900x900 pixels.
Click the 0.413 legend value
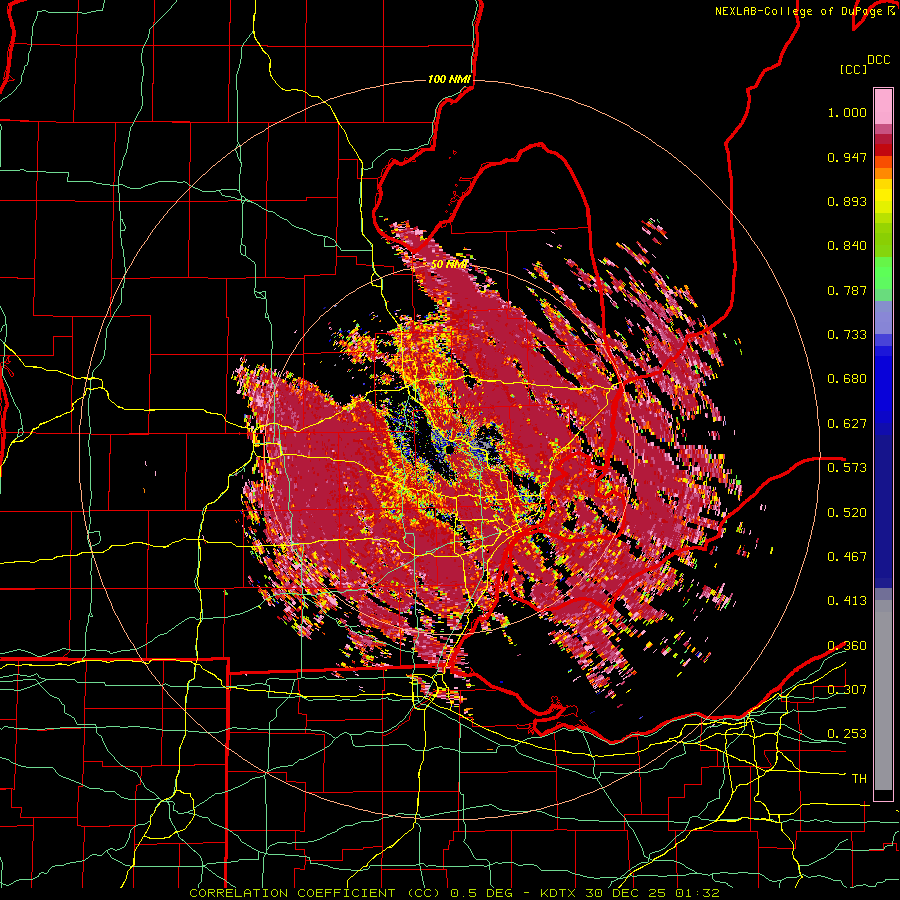coord(847,601)
